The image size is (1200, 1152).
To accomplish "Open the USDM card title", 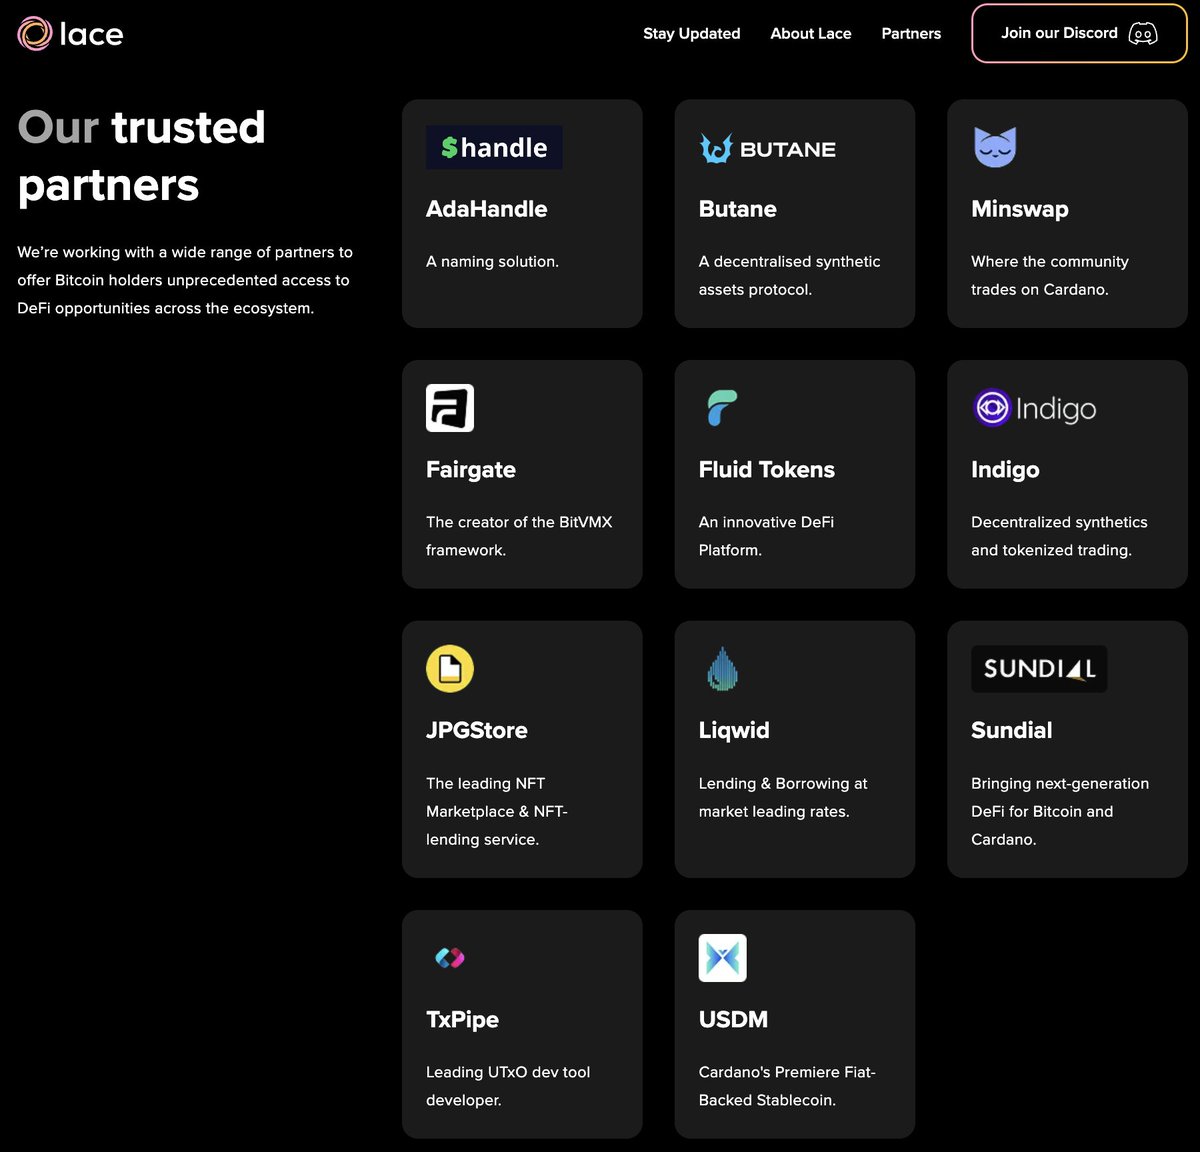I will click(x=733, y=1020).
